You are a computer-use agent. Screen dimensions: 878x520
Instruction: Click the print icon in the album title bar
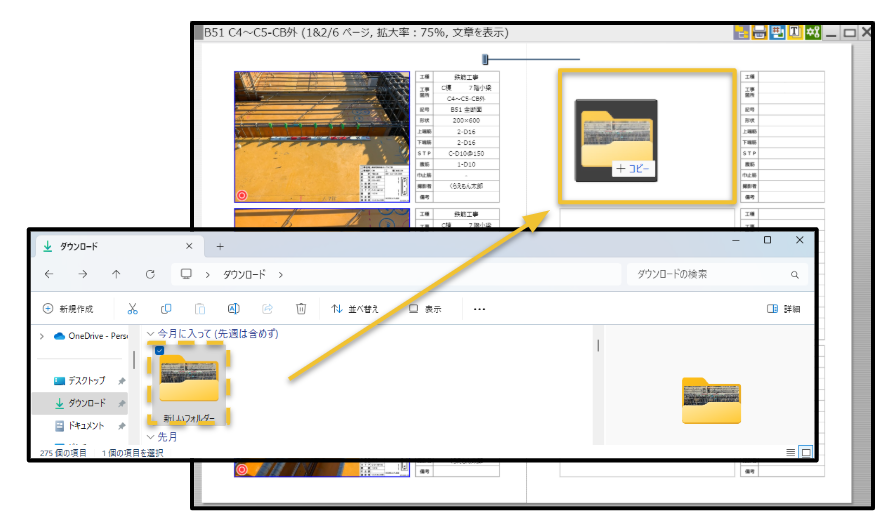point(759,33)
